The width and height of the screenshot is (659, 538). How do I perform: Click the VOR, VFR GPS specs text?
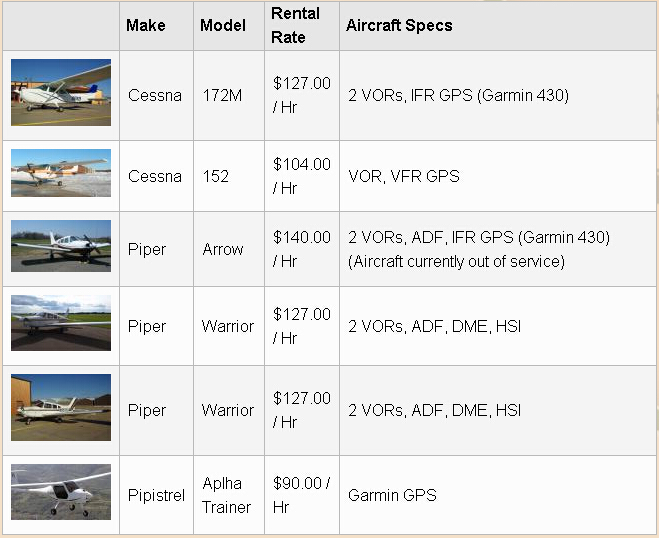pyautogui.click(x=404, y=176)
